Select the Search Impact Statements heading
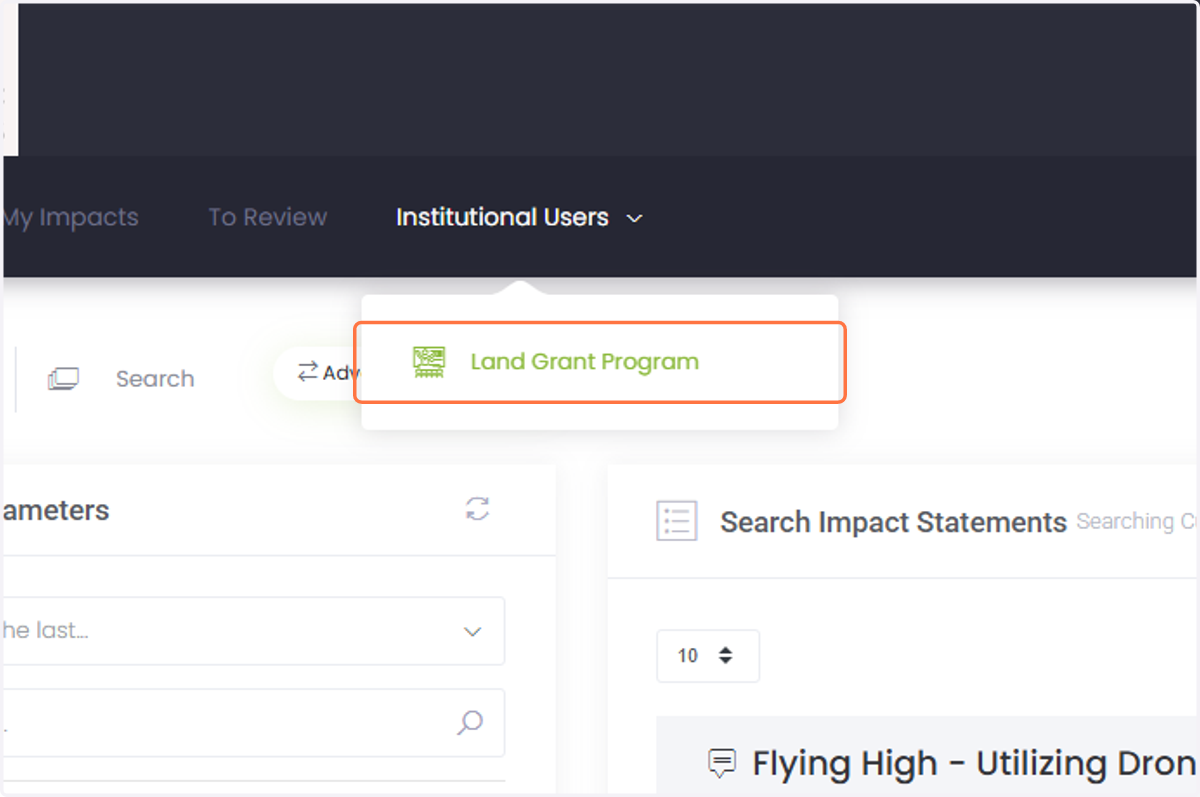This screenshot has height=797, width=1200. coord(893,522)
